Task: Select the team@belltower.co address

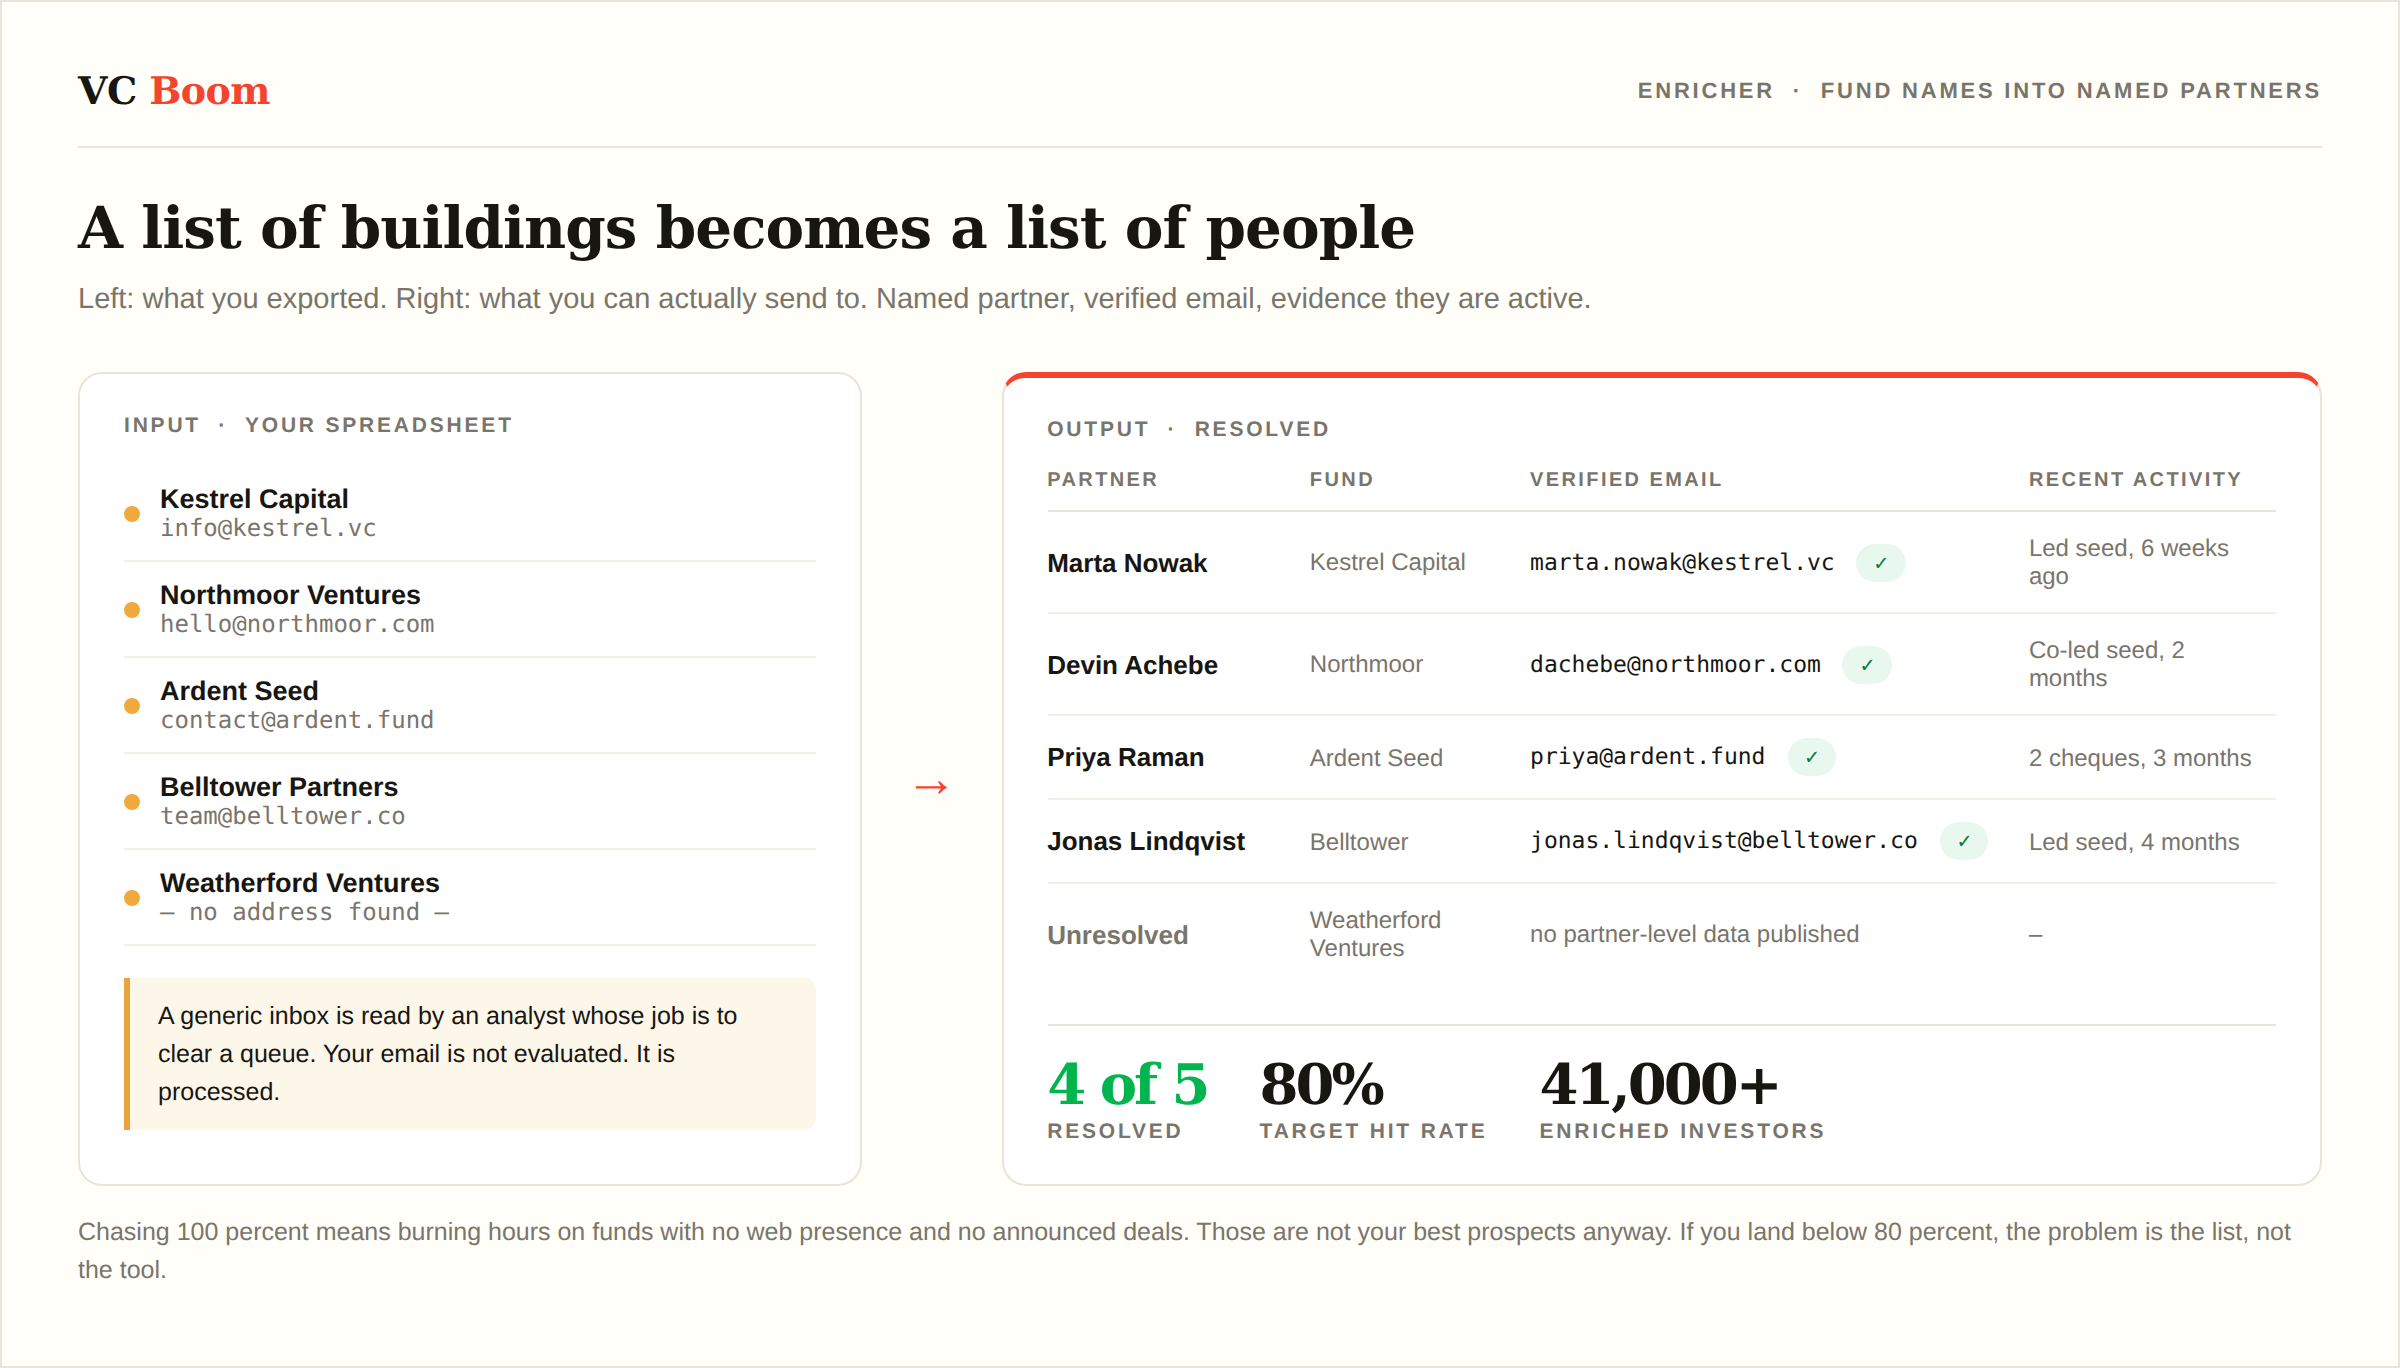Action: pyautogui.click(x=283, y=816)
